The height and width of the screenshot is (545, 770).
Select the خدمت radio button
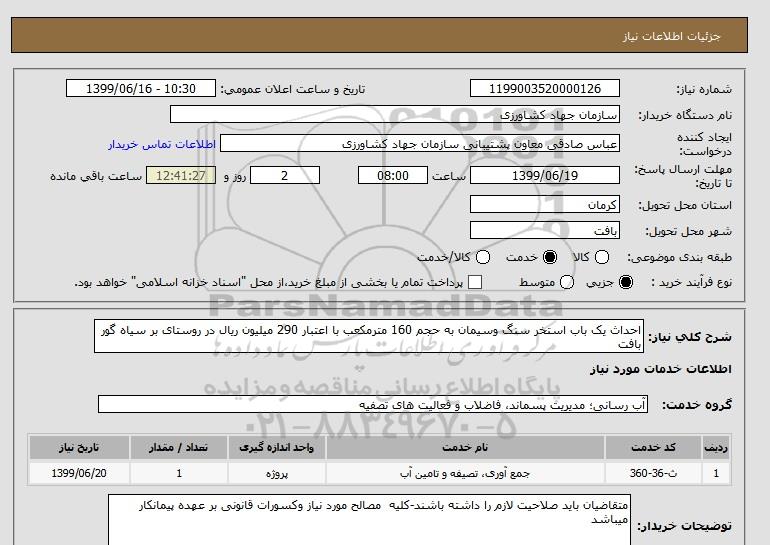(x=550, y=257)
